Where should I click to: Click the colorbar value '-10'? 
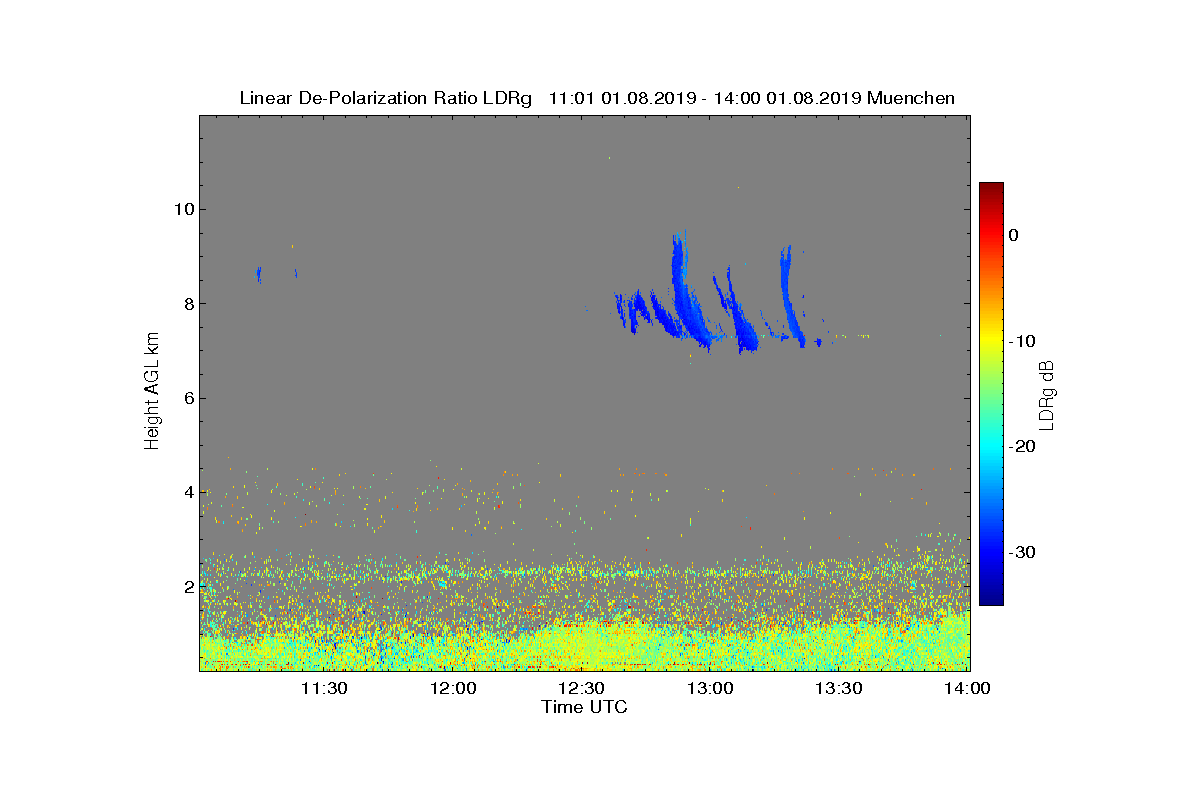point(1021,341)
